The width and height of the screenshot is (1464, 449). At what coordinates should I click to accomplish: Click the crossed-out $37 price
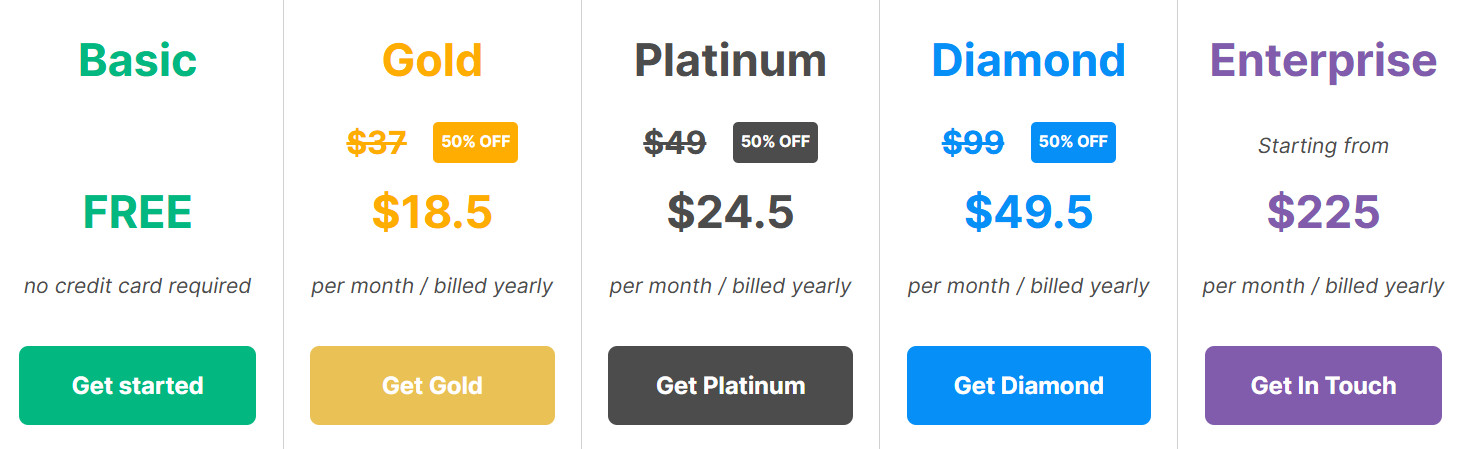[x=377, y=143]
